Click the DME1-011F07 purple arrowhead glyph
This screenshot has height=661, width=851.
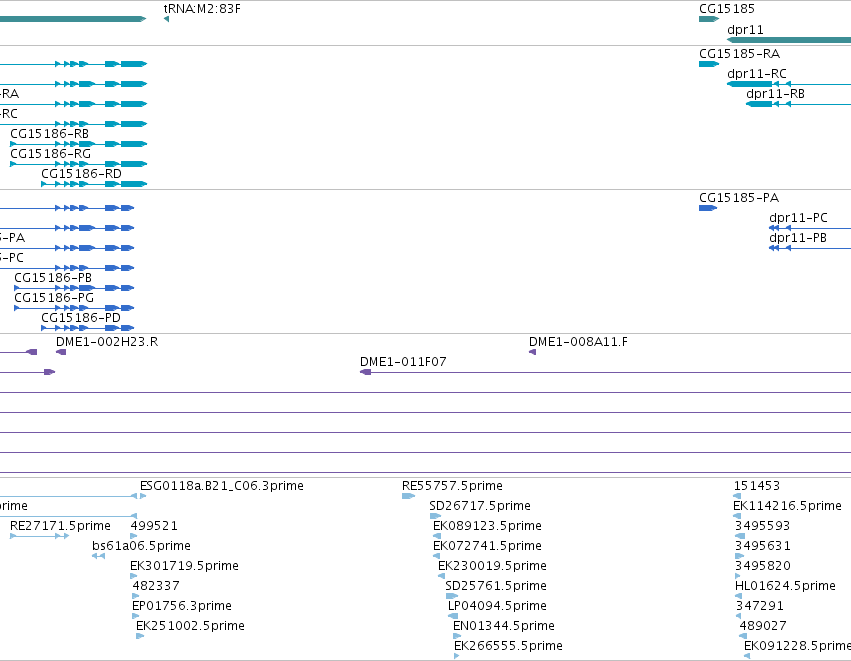366,372
